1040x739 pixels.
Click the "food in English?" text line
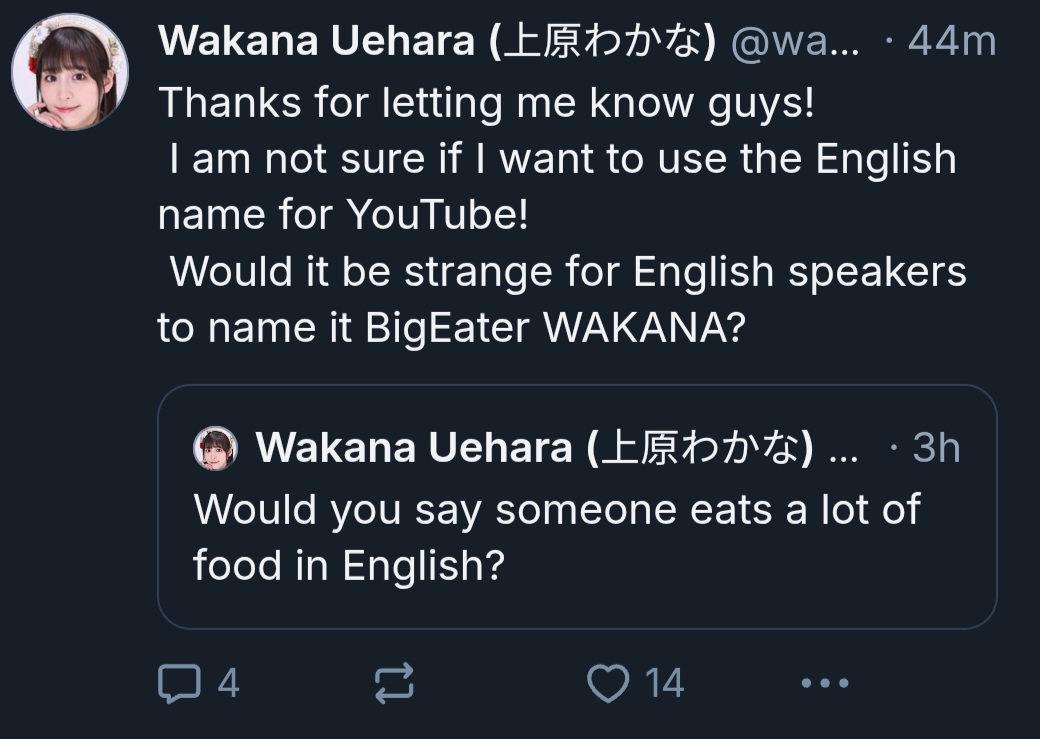click(347, 567)
